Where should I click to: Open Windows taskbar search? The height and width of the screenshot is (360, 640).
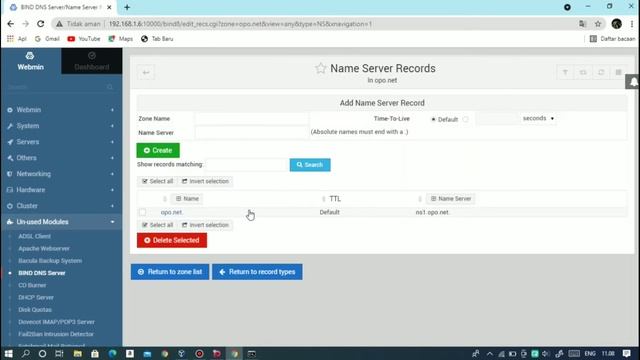click(x=26, y=353)
